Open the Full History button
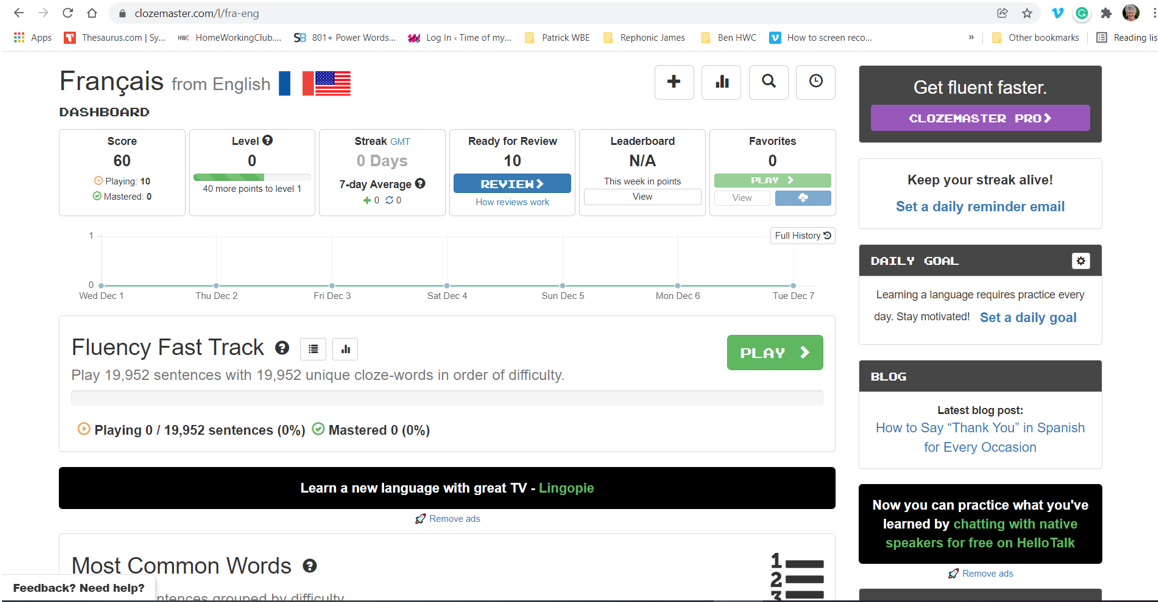The width and height of the screenshot is (1158, 602). coord(803,236)
